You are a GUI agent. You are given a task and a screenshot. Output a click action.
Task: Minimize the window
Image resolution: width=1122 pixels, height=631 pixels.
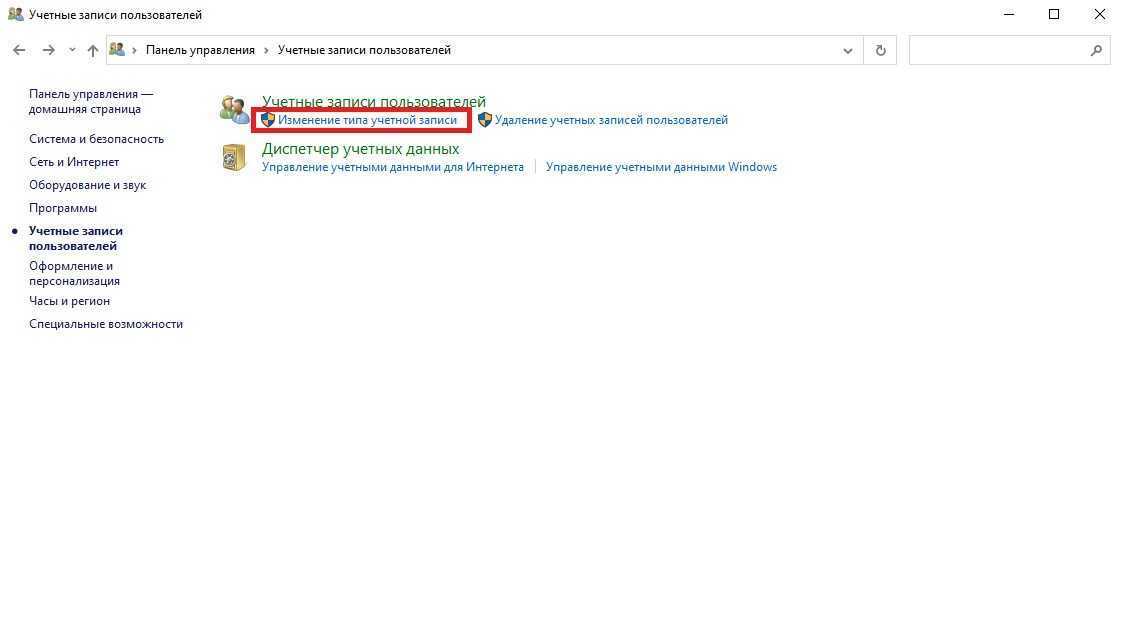click(1009, 14)
